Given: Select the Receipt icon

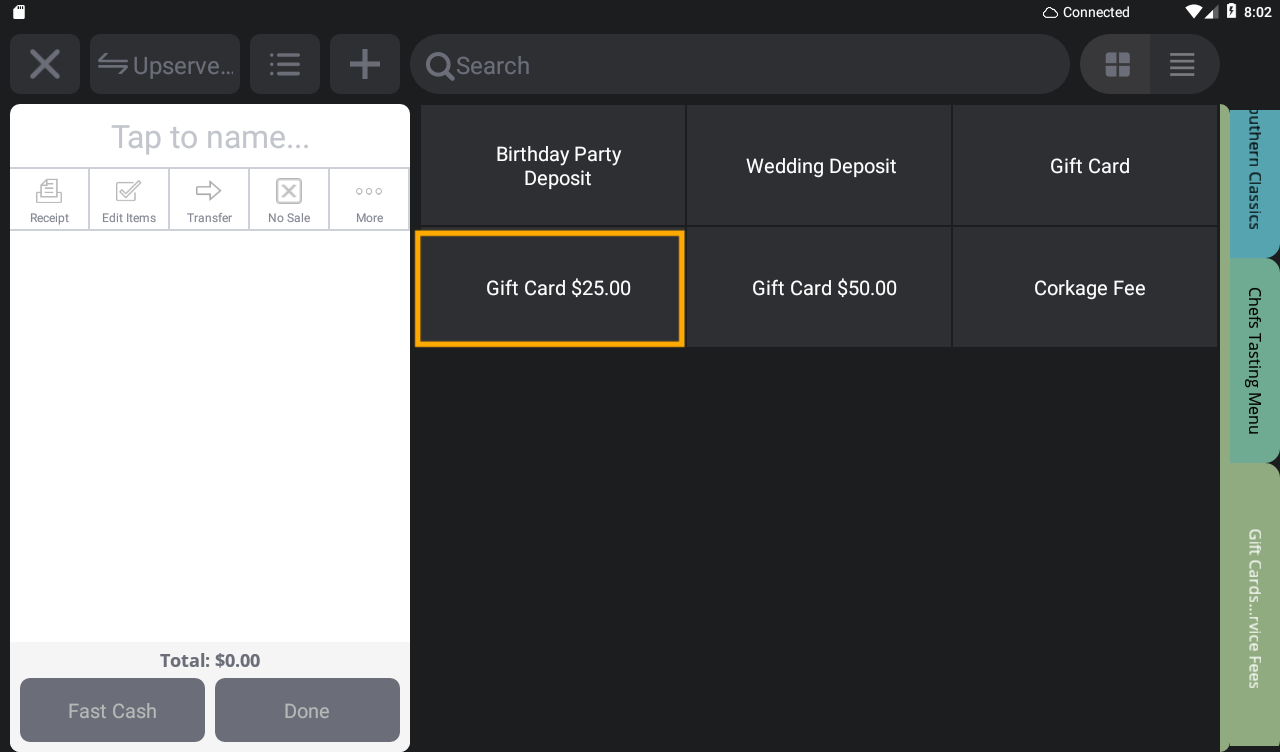Looking at the screenshot, I should [x=48, y=198].
